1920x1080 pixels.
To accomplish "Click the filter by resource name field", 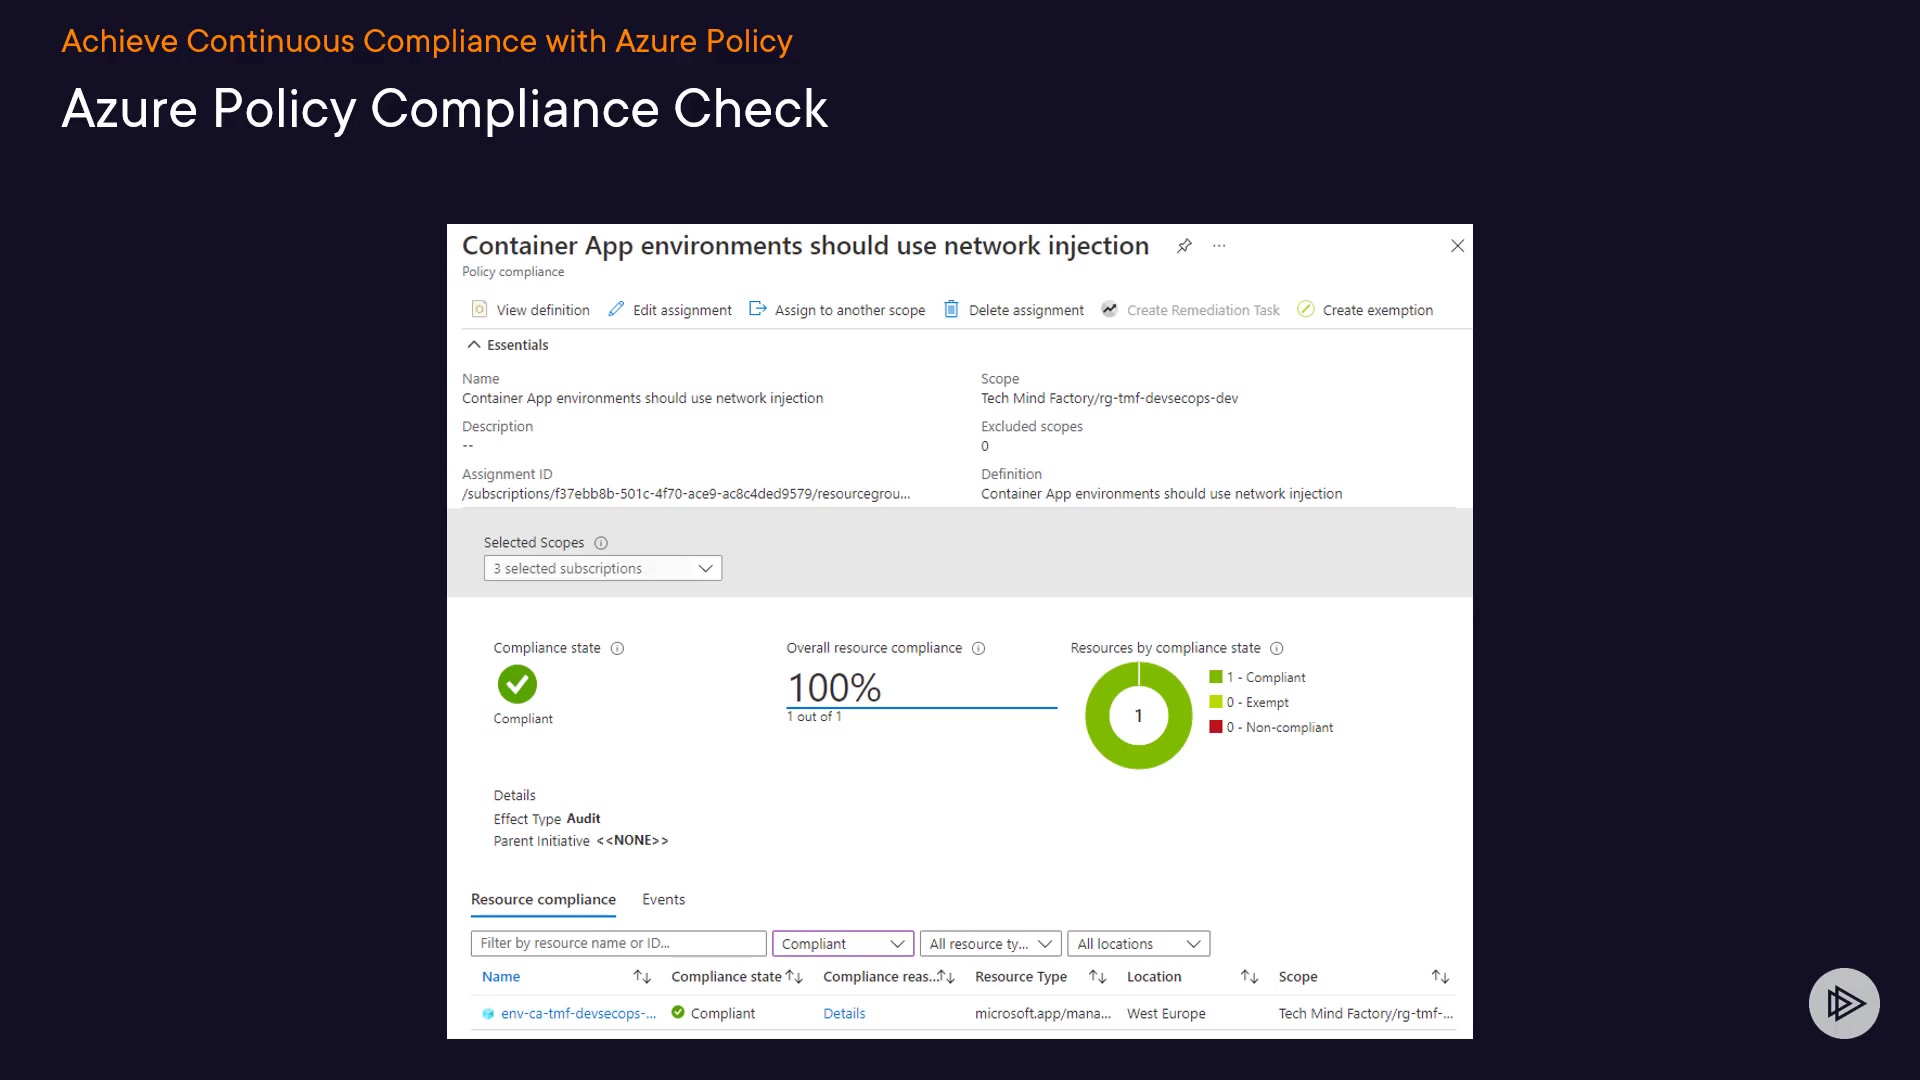I will pos(618,943).
